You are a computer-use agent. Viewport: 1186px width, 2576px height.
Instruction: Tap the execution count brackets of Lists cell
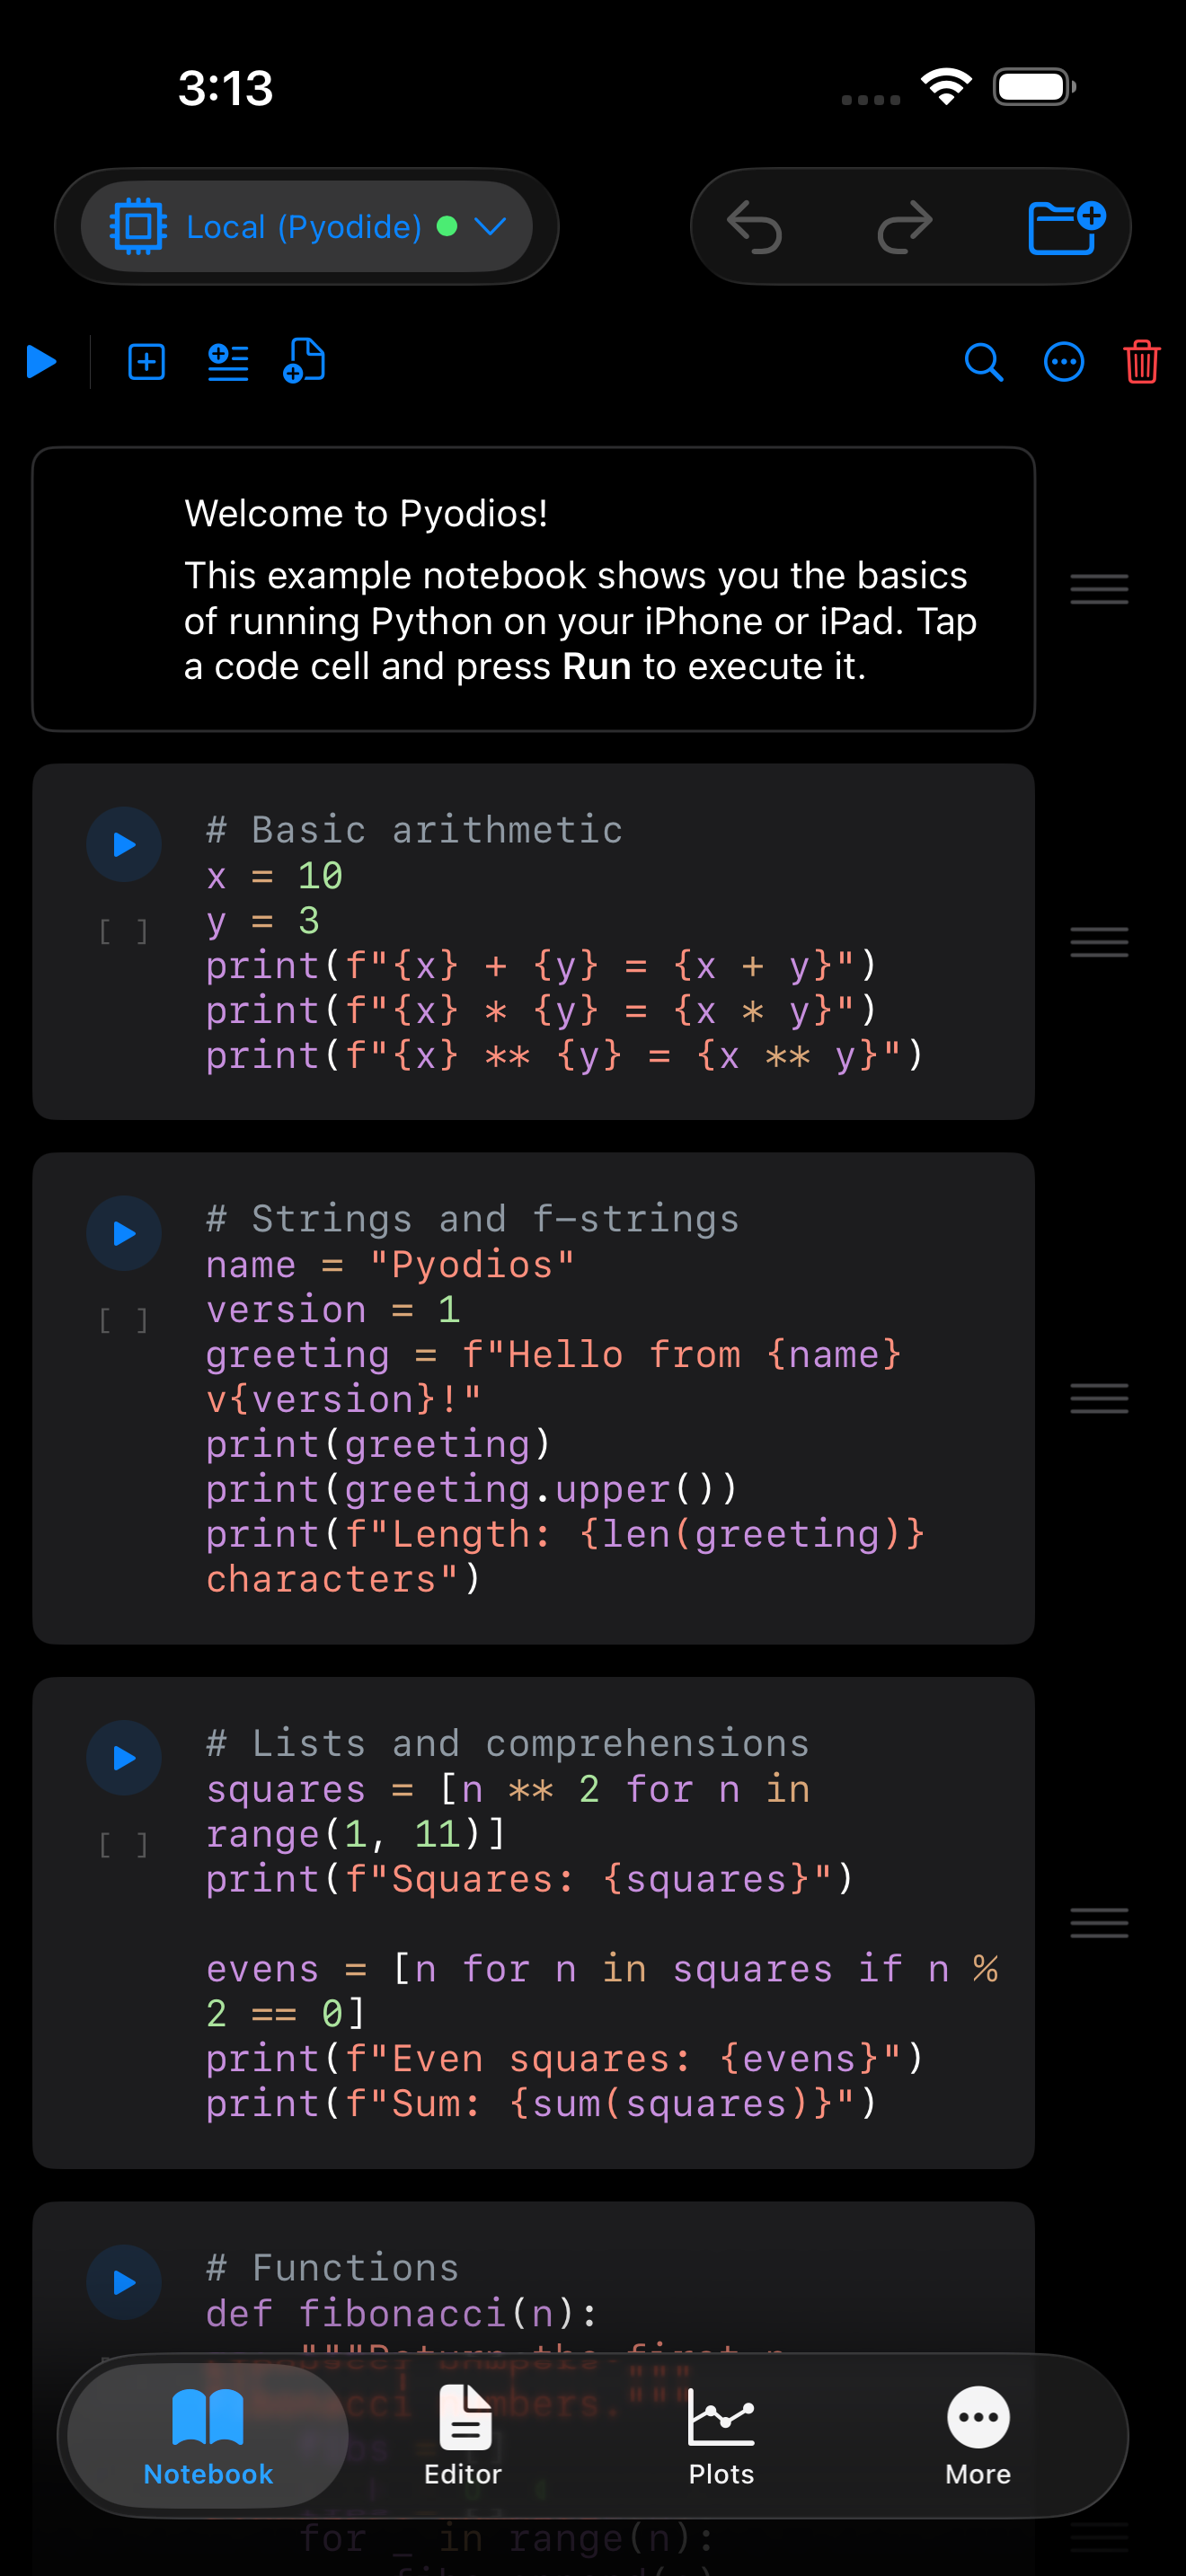[124, 1845]
